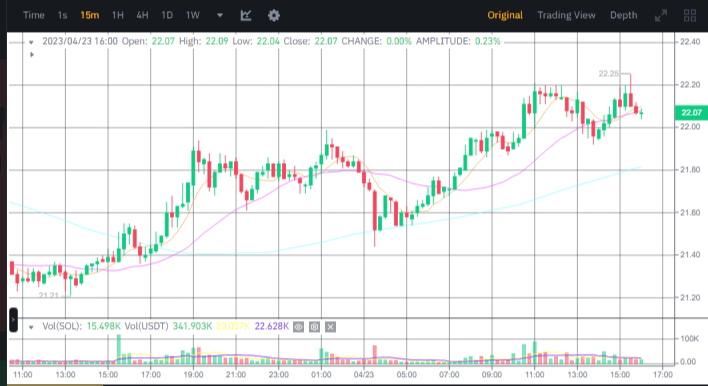The height and width of the screenshot is (386, 708).
Task: Select the 1s interval
Action: [x=62, y=15]
